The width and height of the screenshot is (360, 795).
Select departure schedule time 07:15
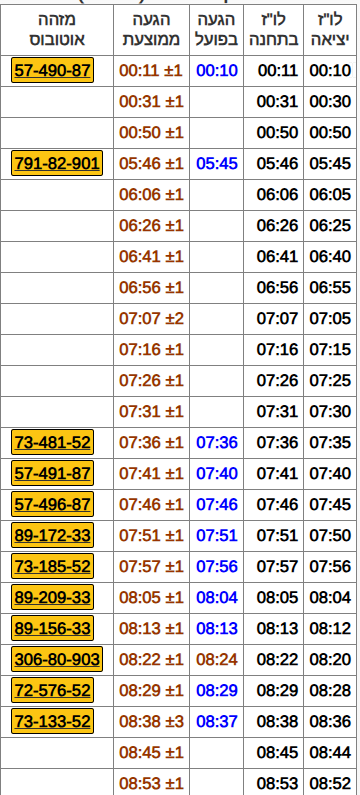330,350
